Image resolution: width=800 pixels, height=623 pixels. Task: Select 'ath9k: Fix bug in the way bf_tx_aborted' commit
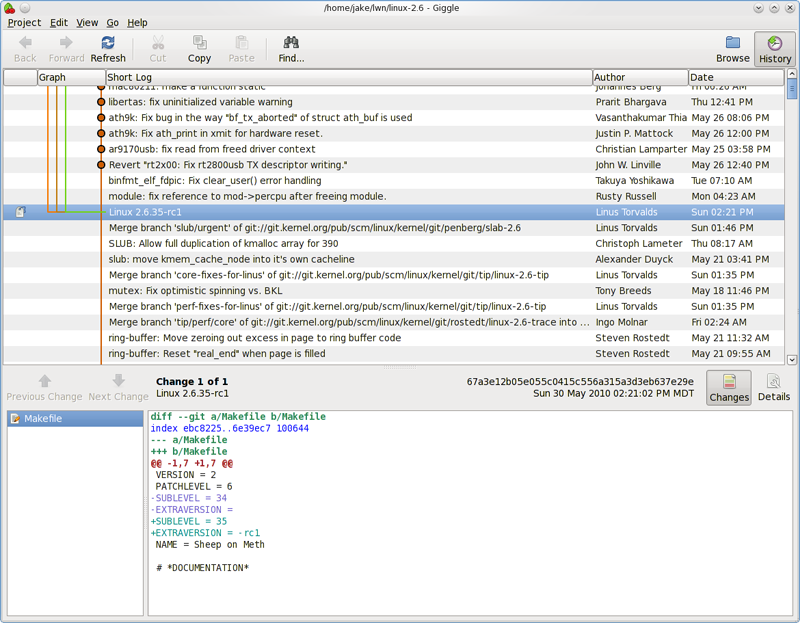point(394,118)
